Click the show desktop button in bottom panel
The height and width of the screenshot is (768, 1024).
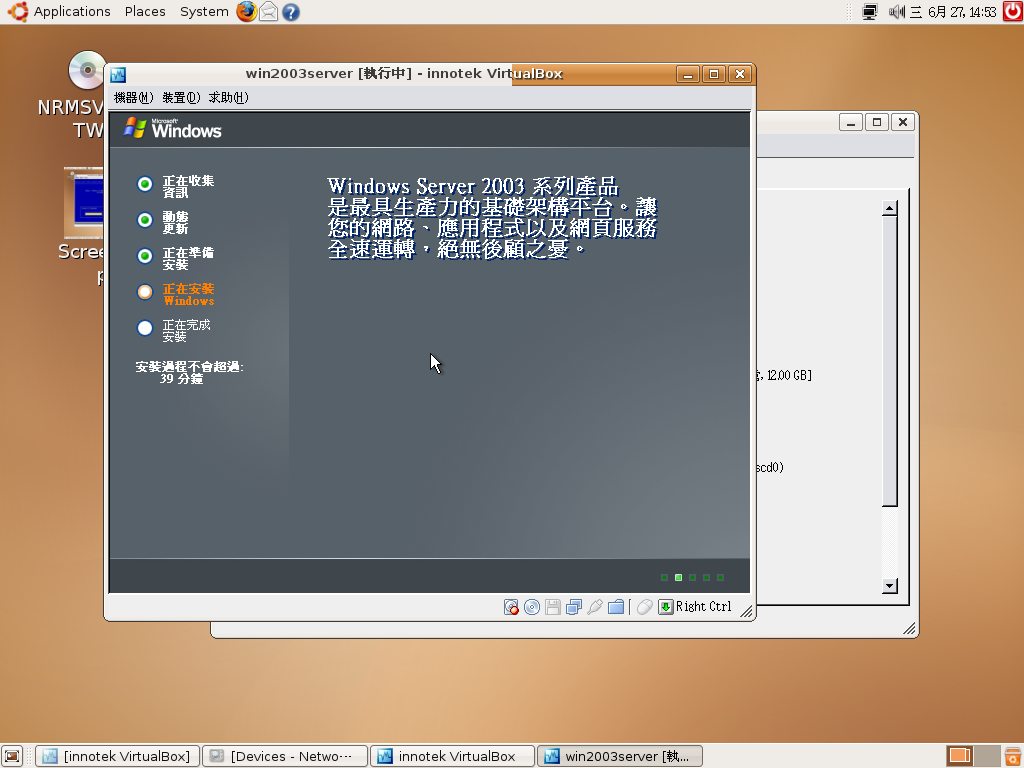(x=12, y=756)
